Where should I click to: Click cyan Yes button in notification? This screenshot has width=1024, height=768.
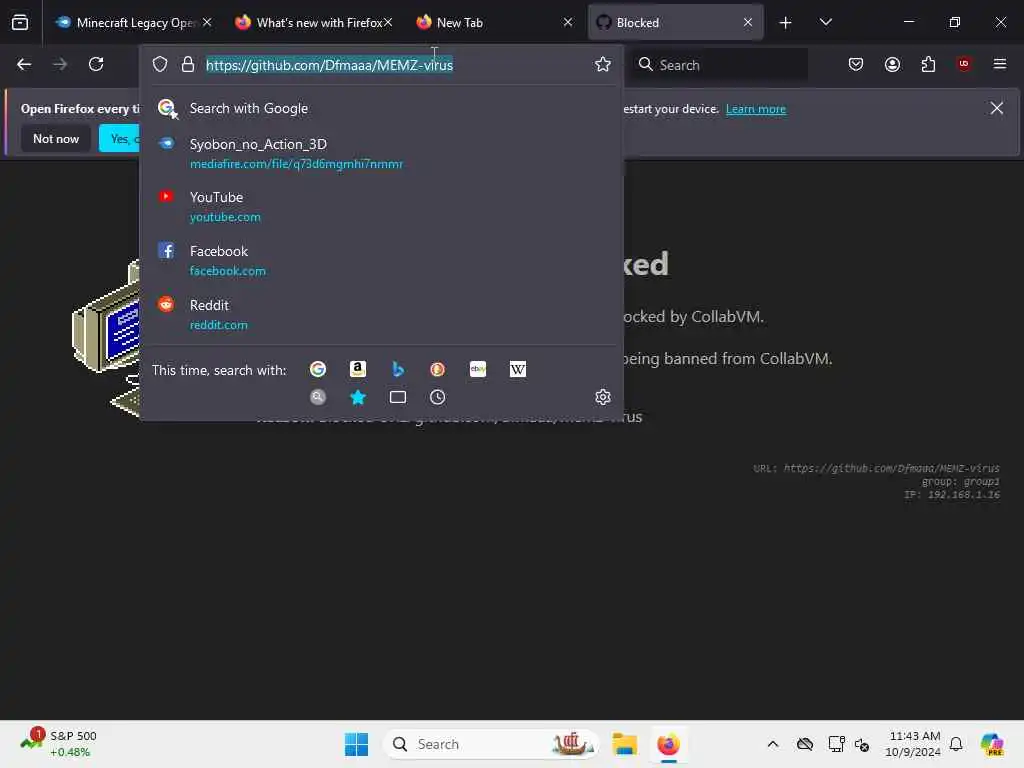coord(120,138)
